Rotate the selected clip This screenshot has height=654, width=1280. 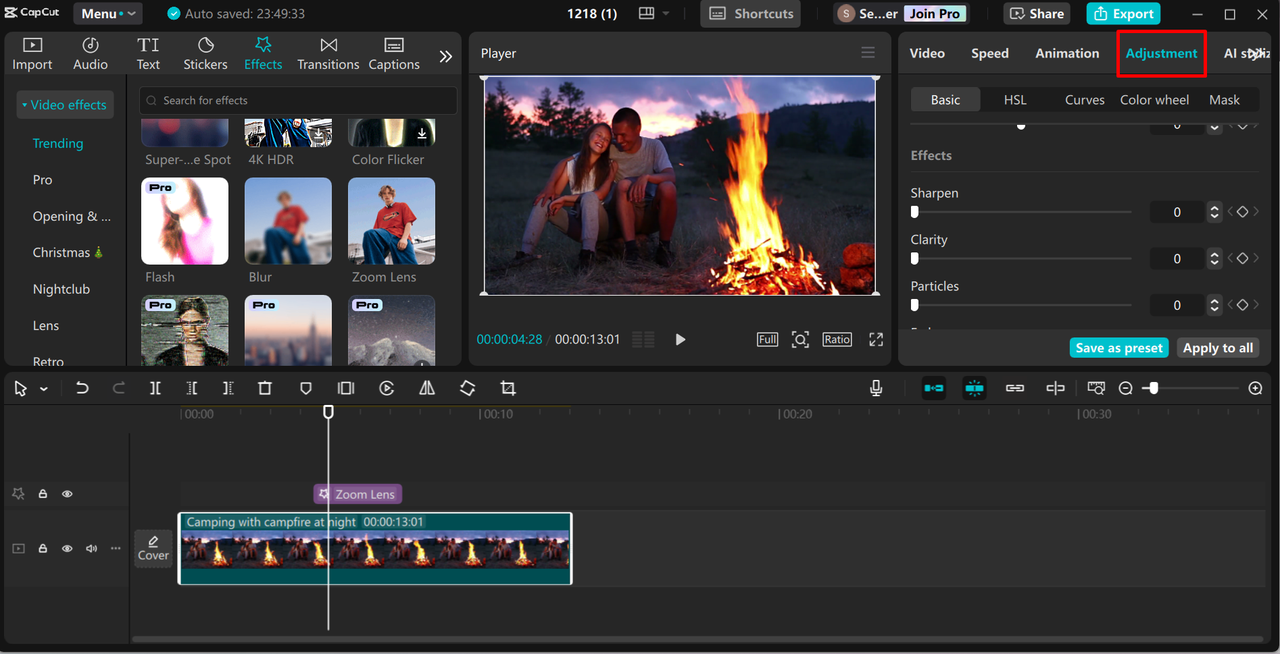pos(467,388)
